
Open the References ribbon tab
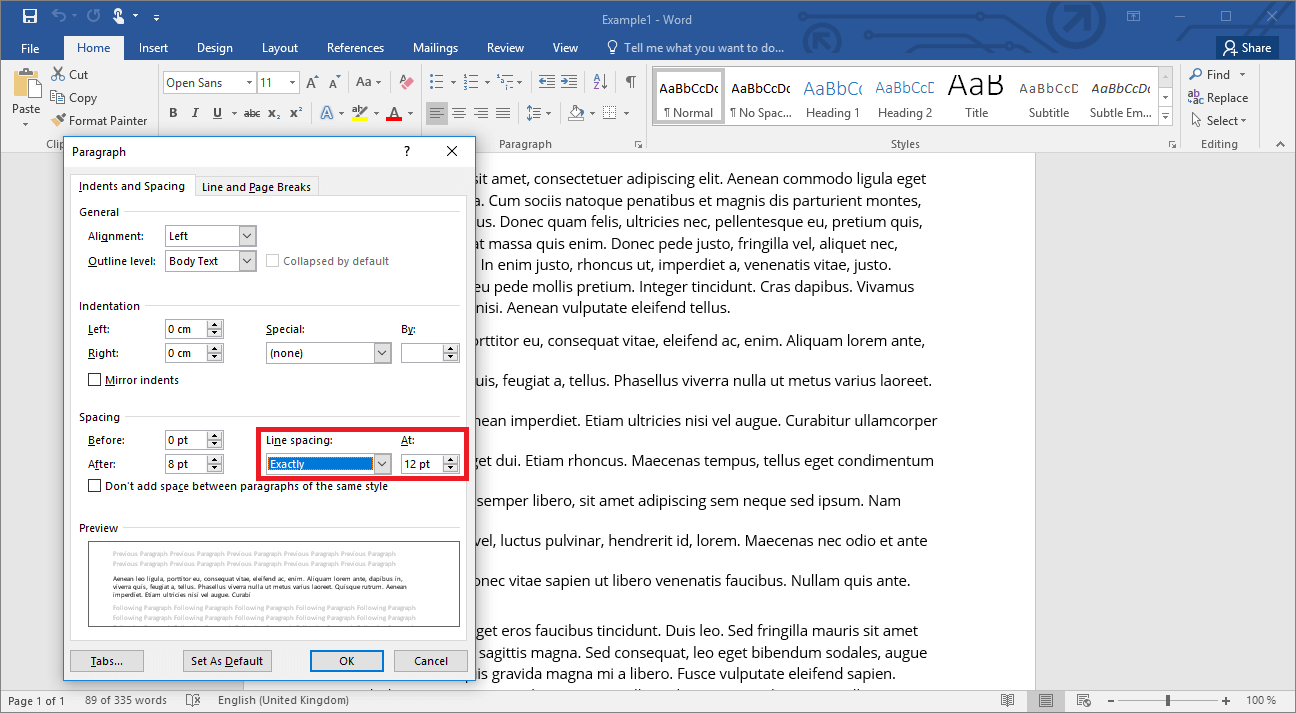pyautogui.click(x=355, y=47)
